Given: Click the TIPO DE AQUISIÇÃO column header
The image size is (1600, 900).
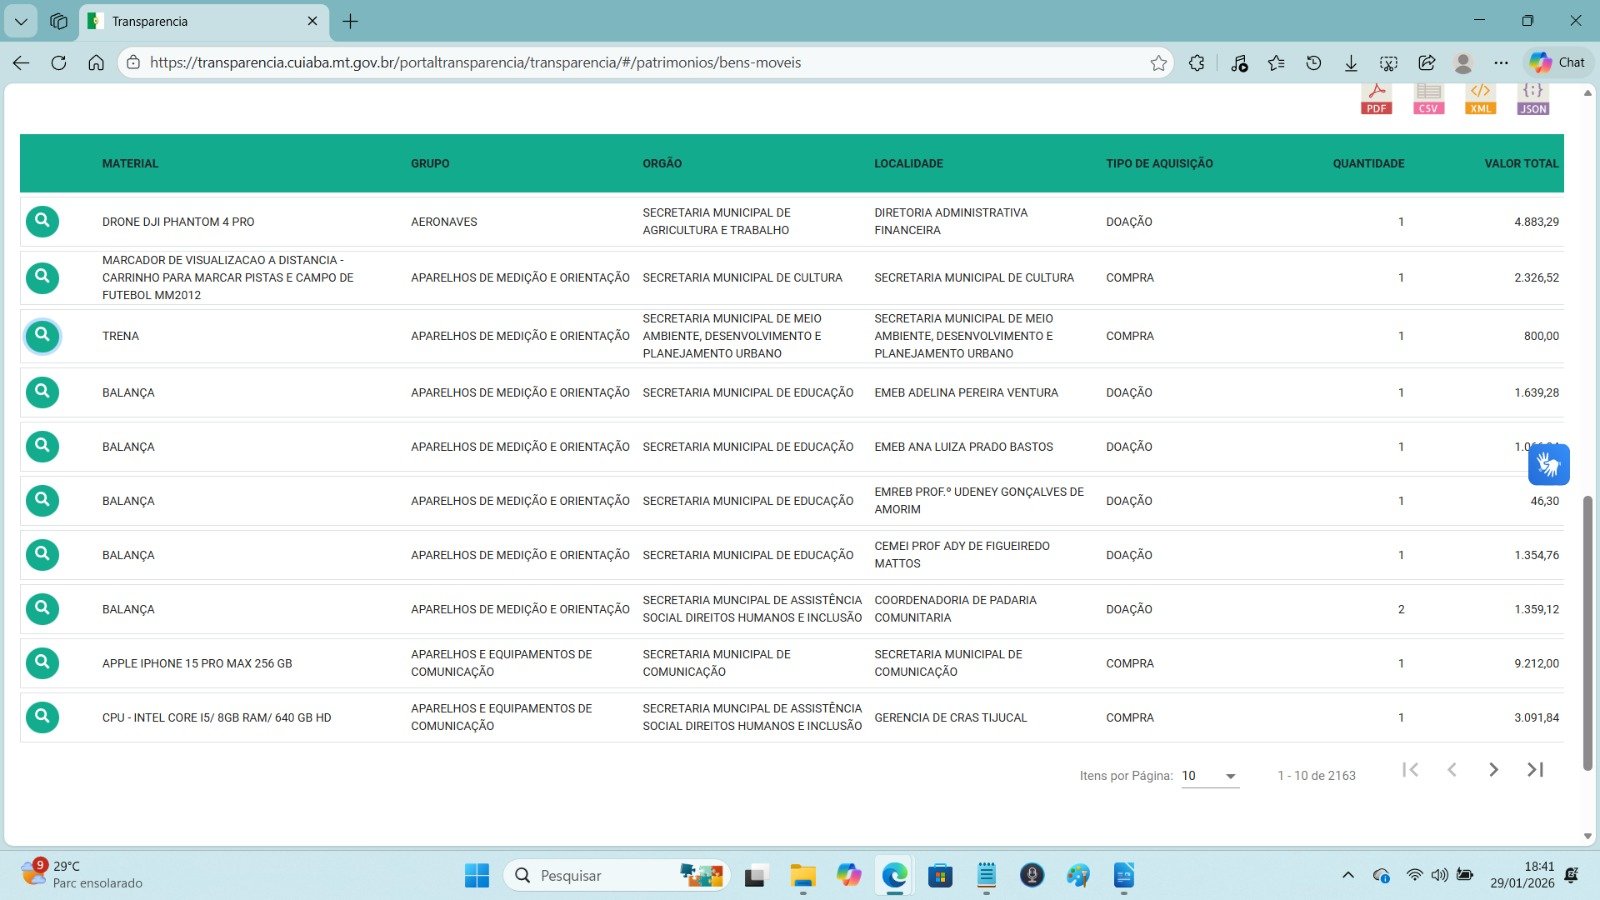Looking at the screenshot, I should (1160, 164).
